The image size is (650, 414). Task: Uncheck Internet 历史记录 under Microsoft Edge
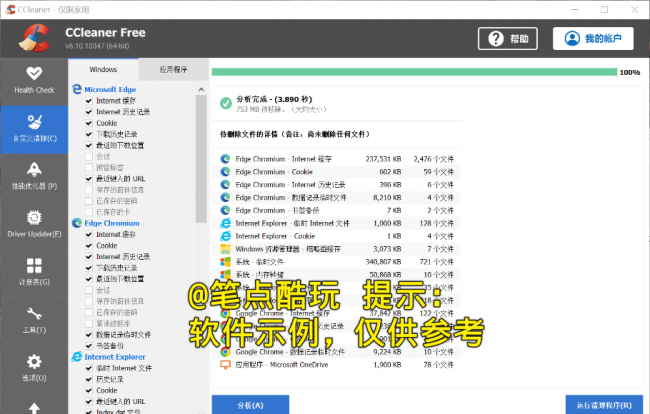click(89, 112)
